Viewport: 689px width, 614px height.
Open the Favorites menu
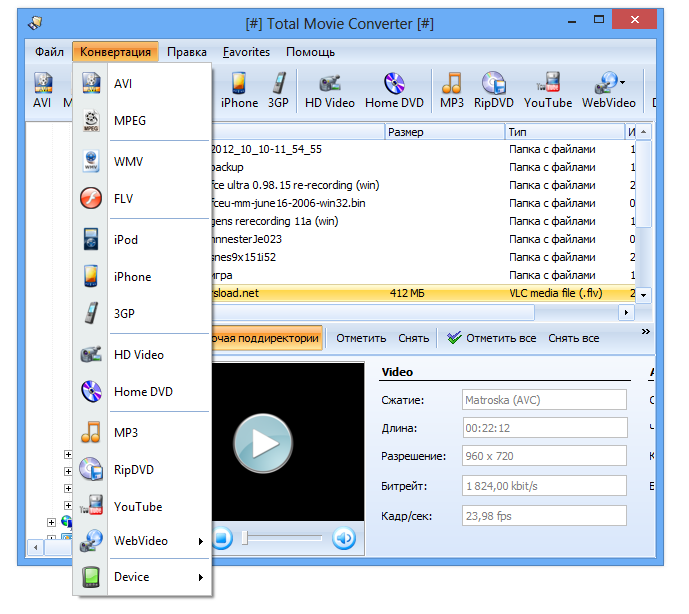pyautogui.click(x=246, y=52)
